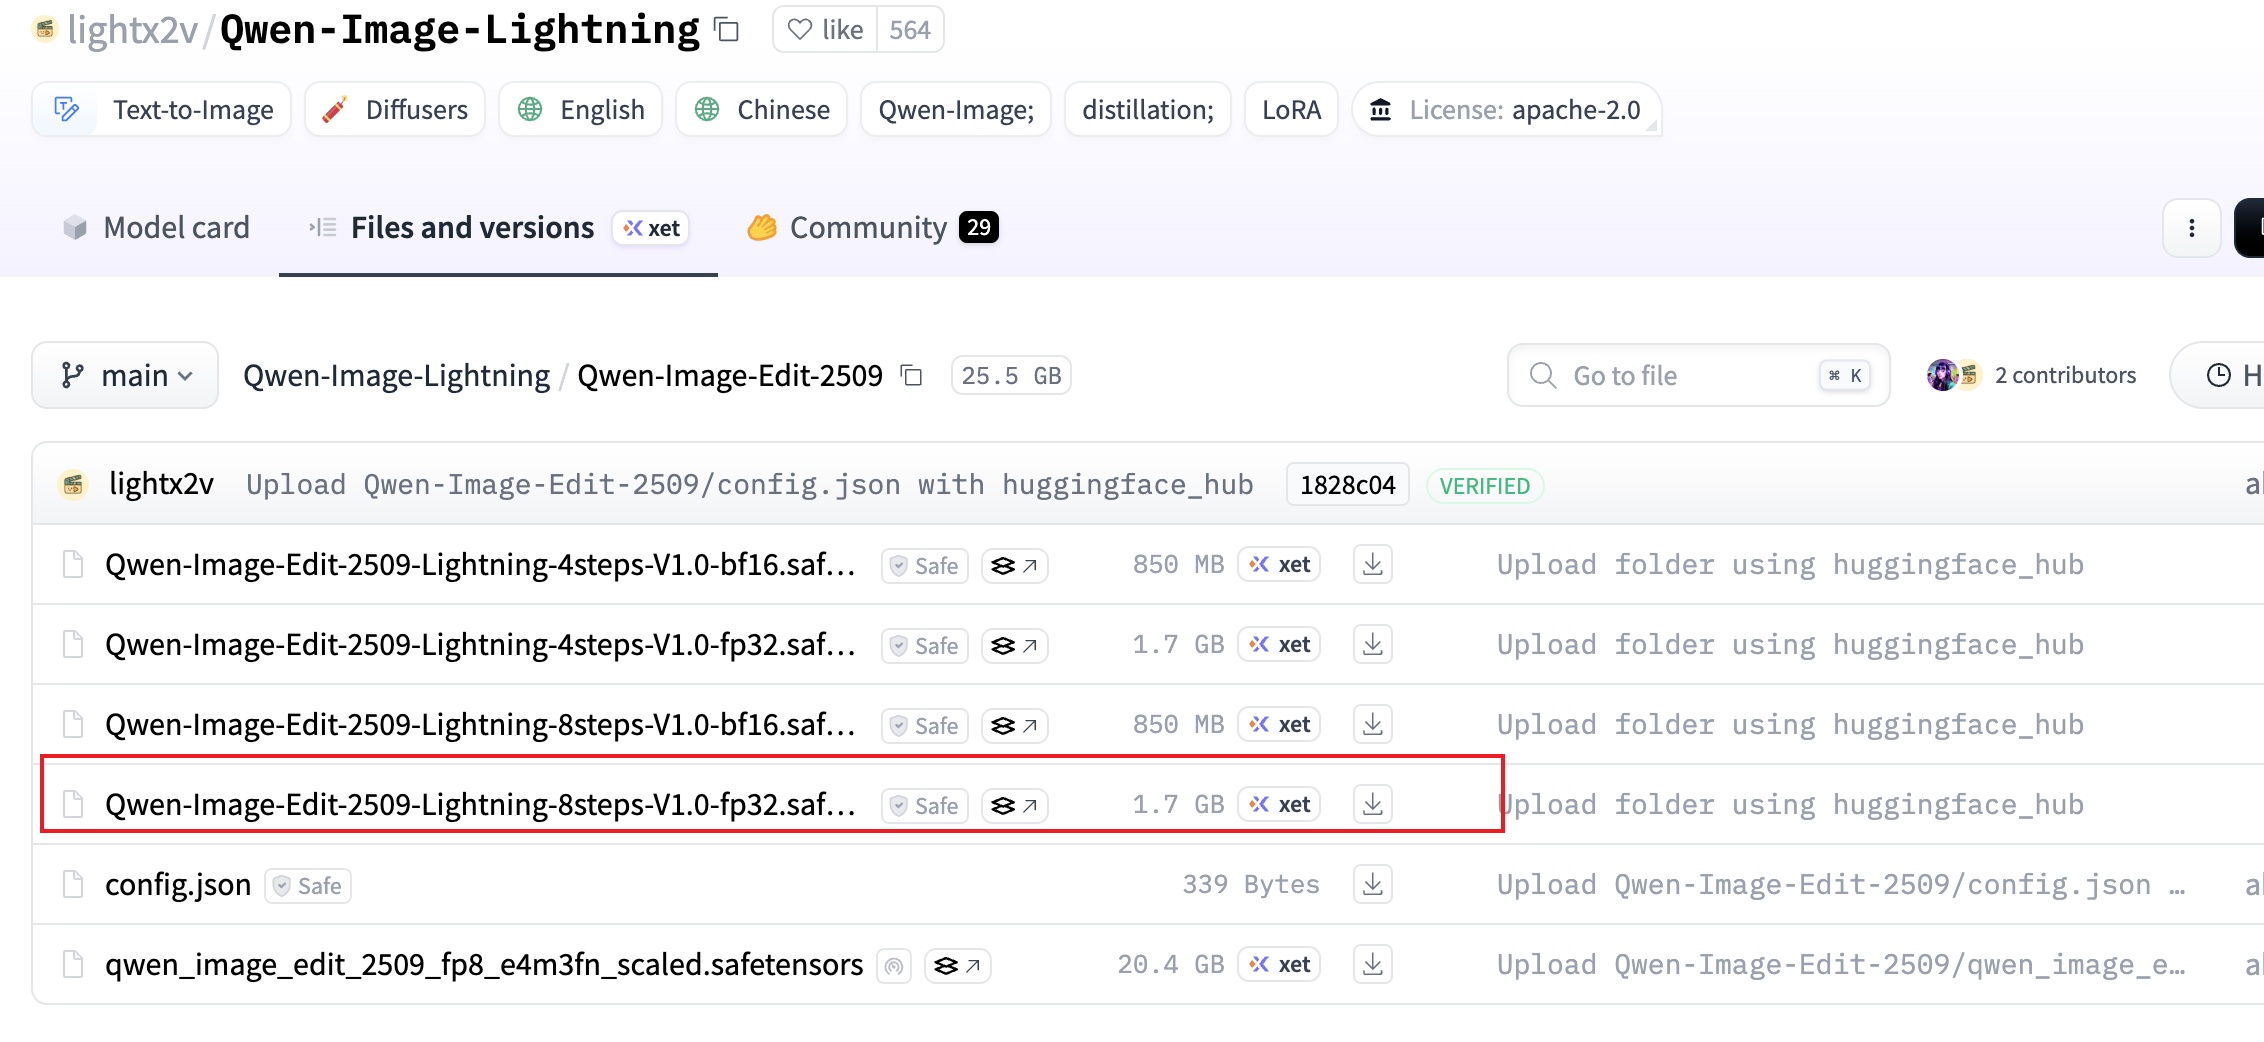This screenshot has width=2264, height=1042.
Task: Open the commit message for 8steps-V1.0-fp32
Action: click(x=1790, y=804)
